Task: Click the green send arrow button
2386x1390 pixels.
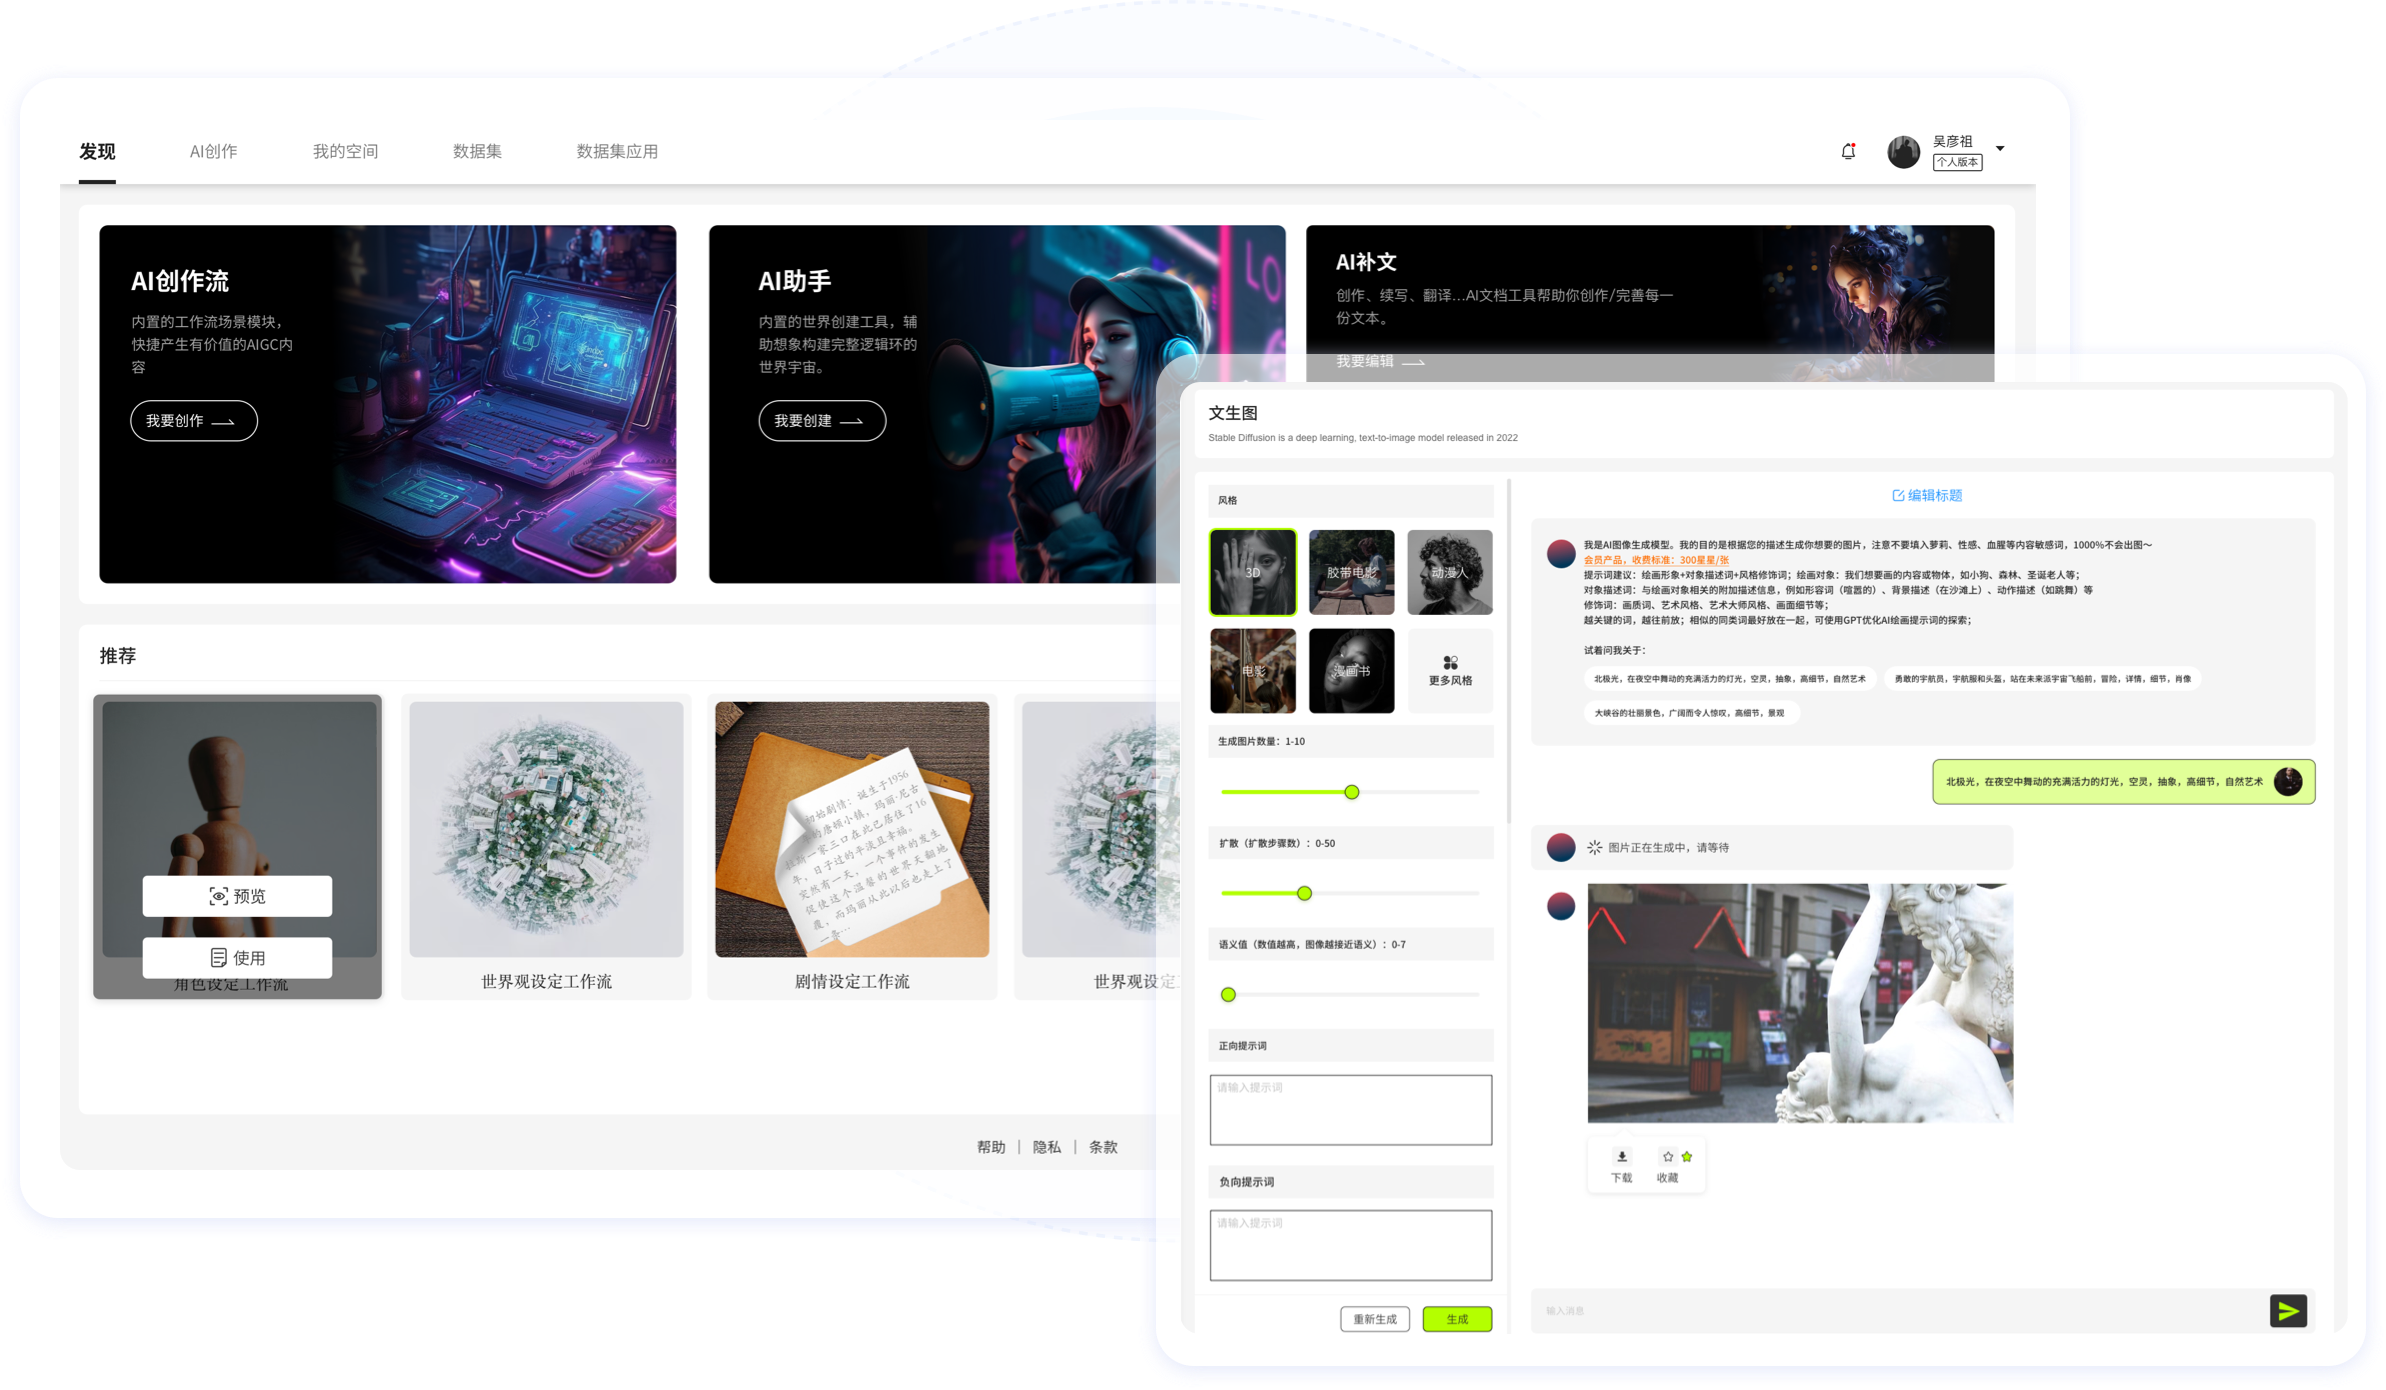Action: click(x=2288, y=1311)
